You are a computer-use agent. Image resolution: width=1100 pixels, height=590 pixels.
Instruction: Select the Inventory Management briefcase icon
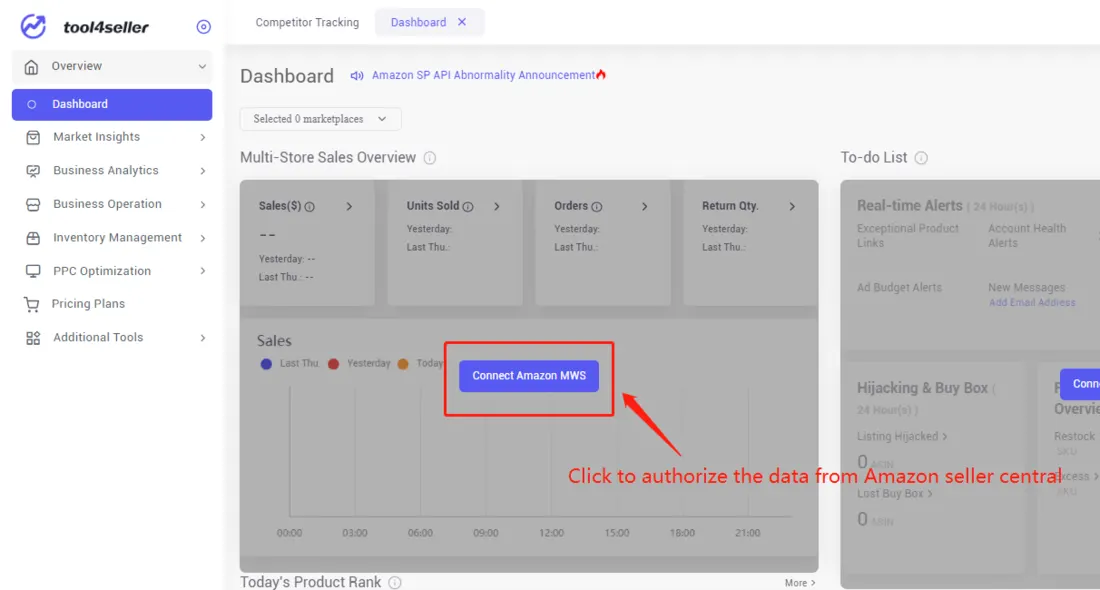(x=32, y=237)
